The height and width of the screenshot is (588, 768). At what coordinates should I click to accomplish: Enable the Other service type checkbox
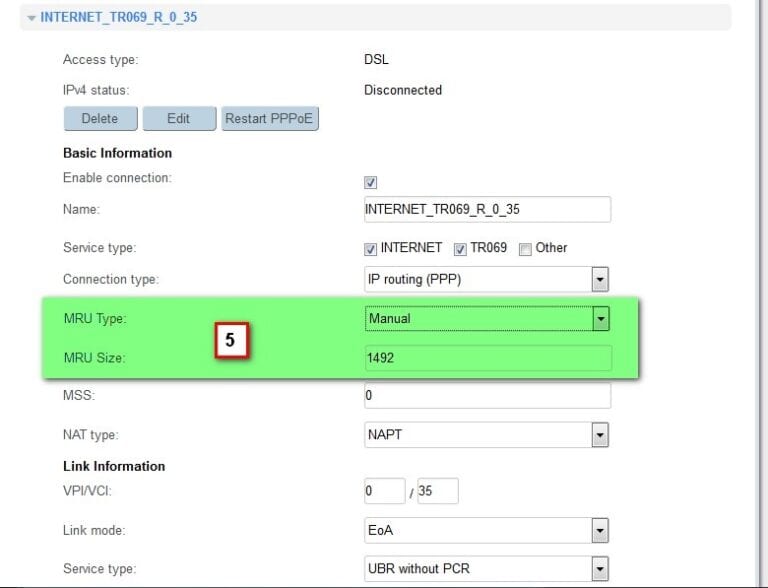525,249
